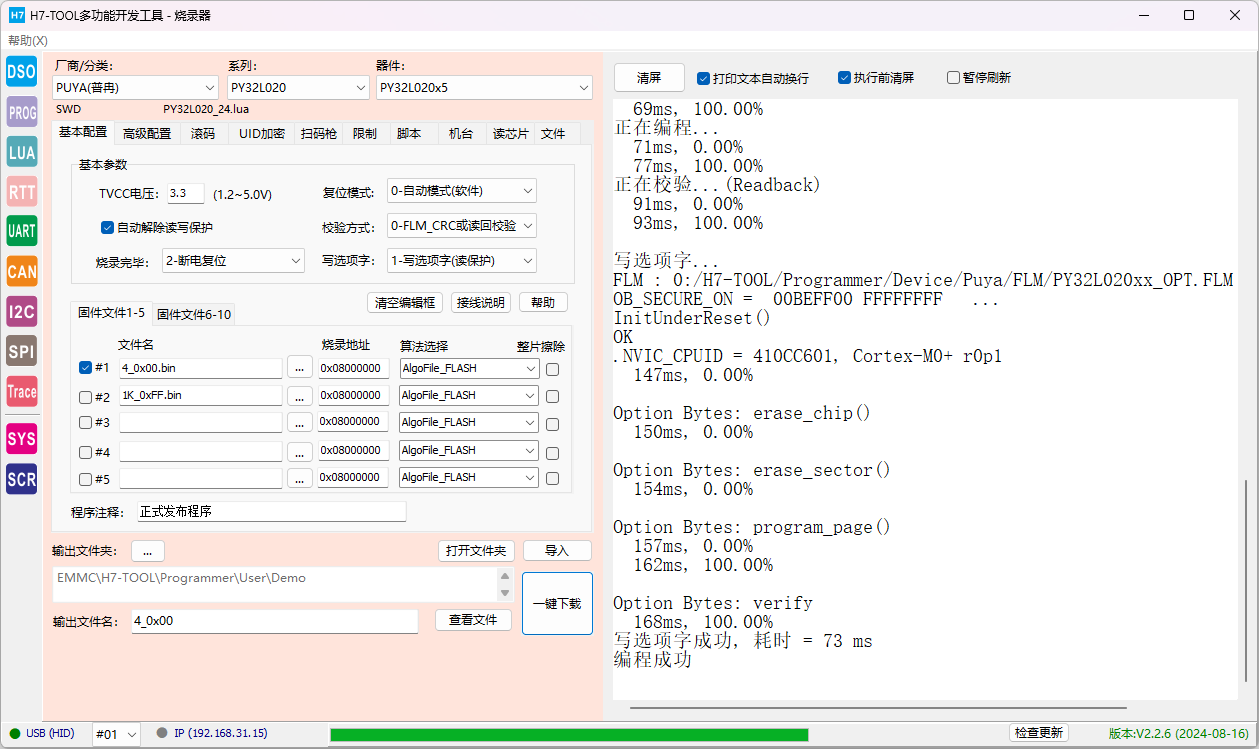Screen dimensions: 1259x749
Task: Open the UART serial module
Action: [22, 231]
